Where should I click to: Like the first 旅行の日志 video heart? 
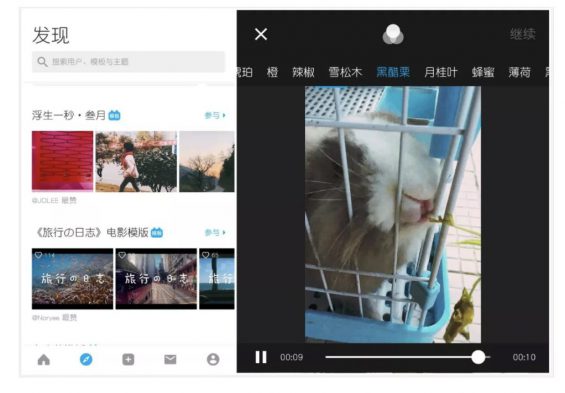(38, 255)
